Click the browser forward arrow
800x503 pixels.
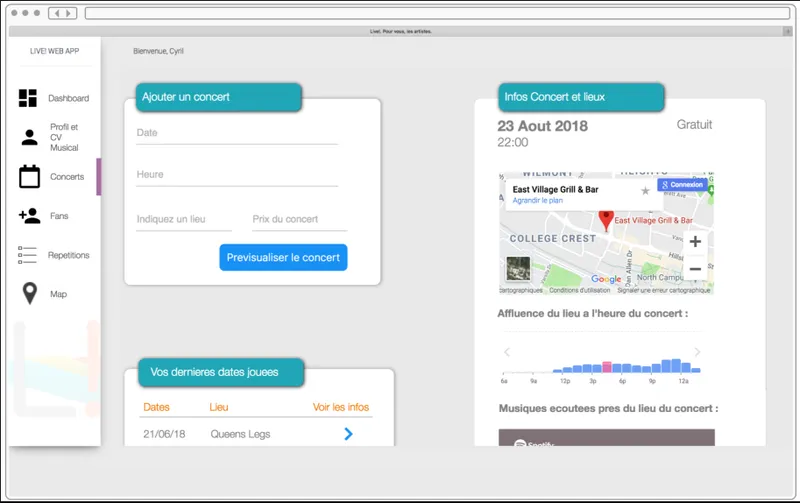pyautogui.click(x=68, y=13)
